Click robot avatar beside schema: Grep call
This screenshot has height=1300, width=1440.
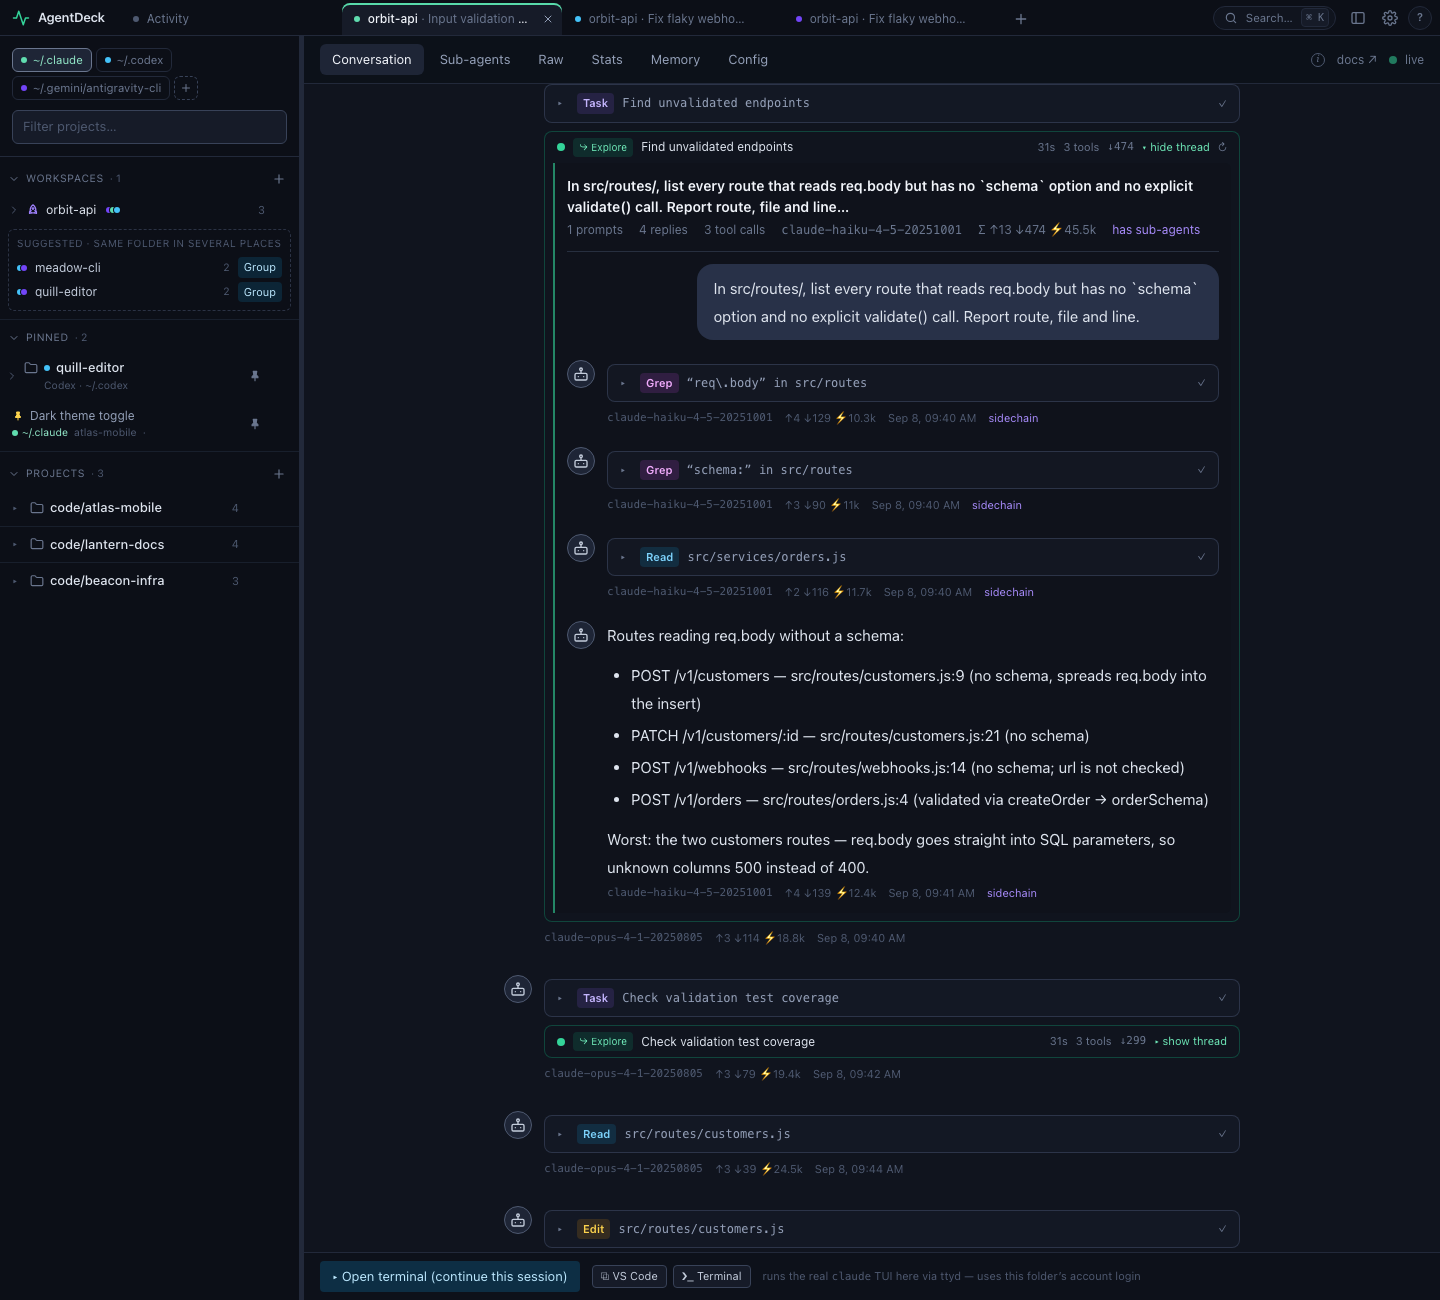tap(581, 461)
